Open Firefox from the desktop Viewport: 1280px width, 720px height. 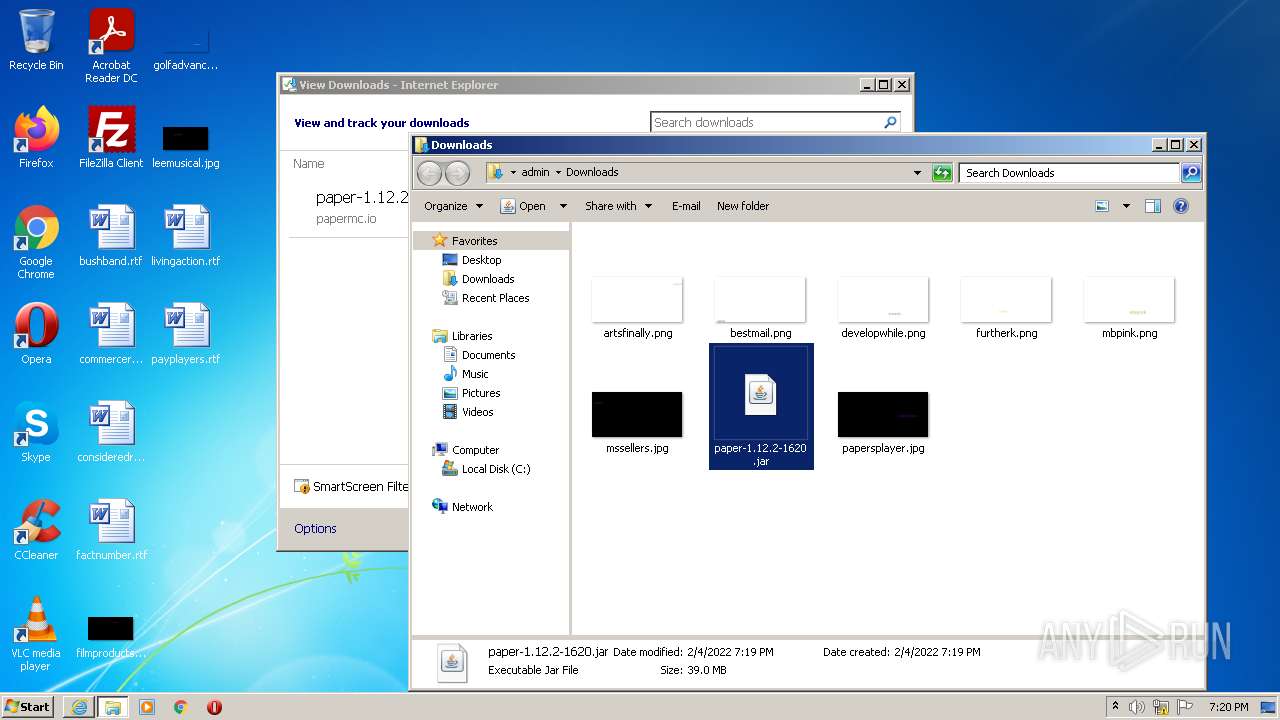point(36,137)
